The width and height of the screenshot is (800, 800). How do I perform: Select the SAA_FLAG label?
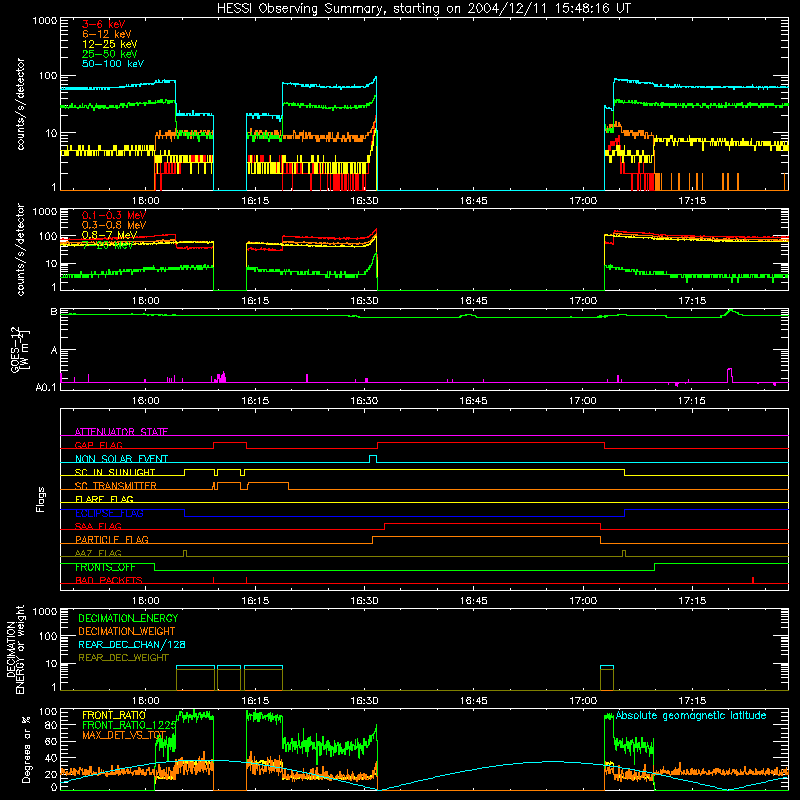[x=98, y=526]
